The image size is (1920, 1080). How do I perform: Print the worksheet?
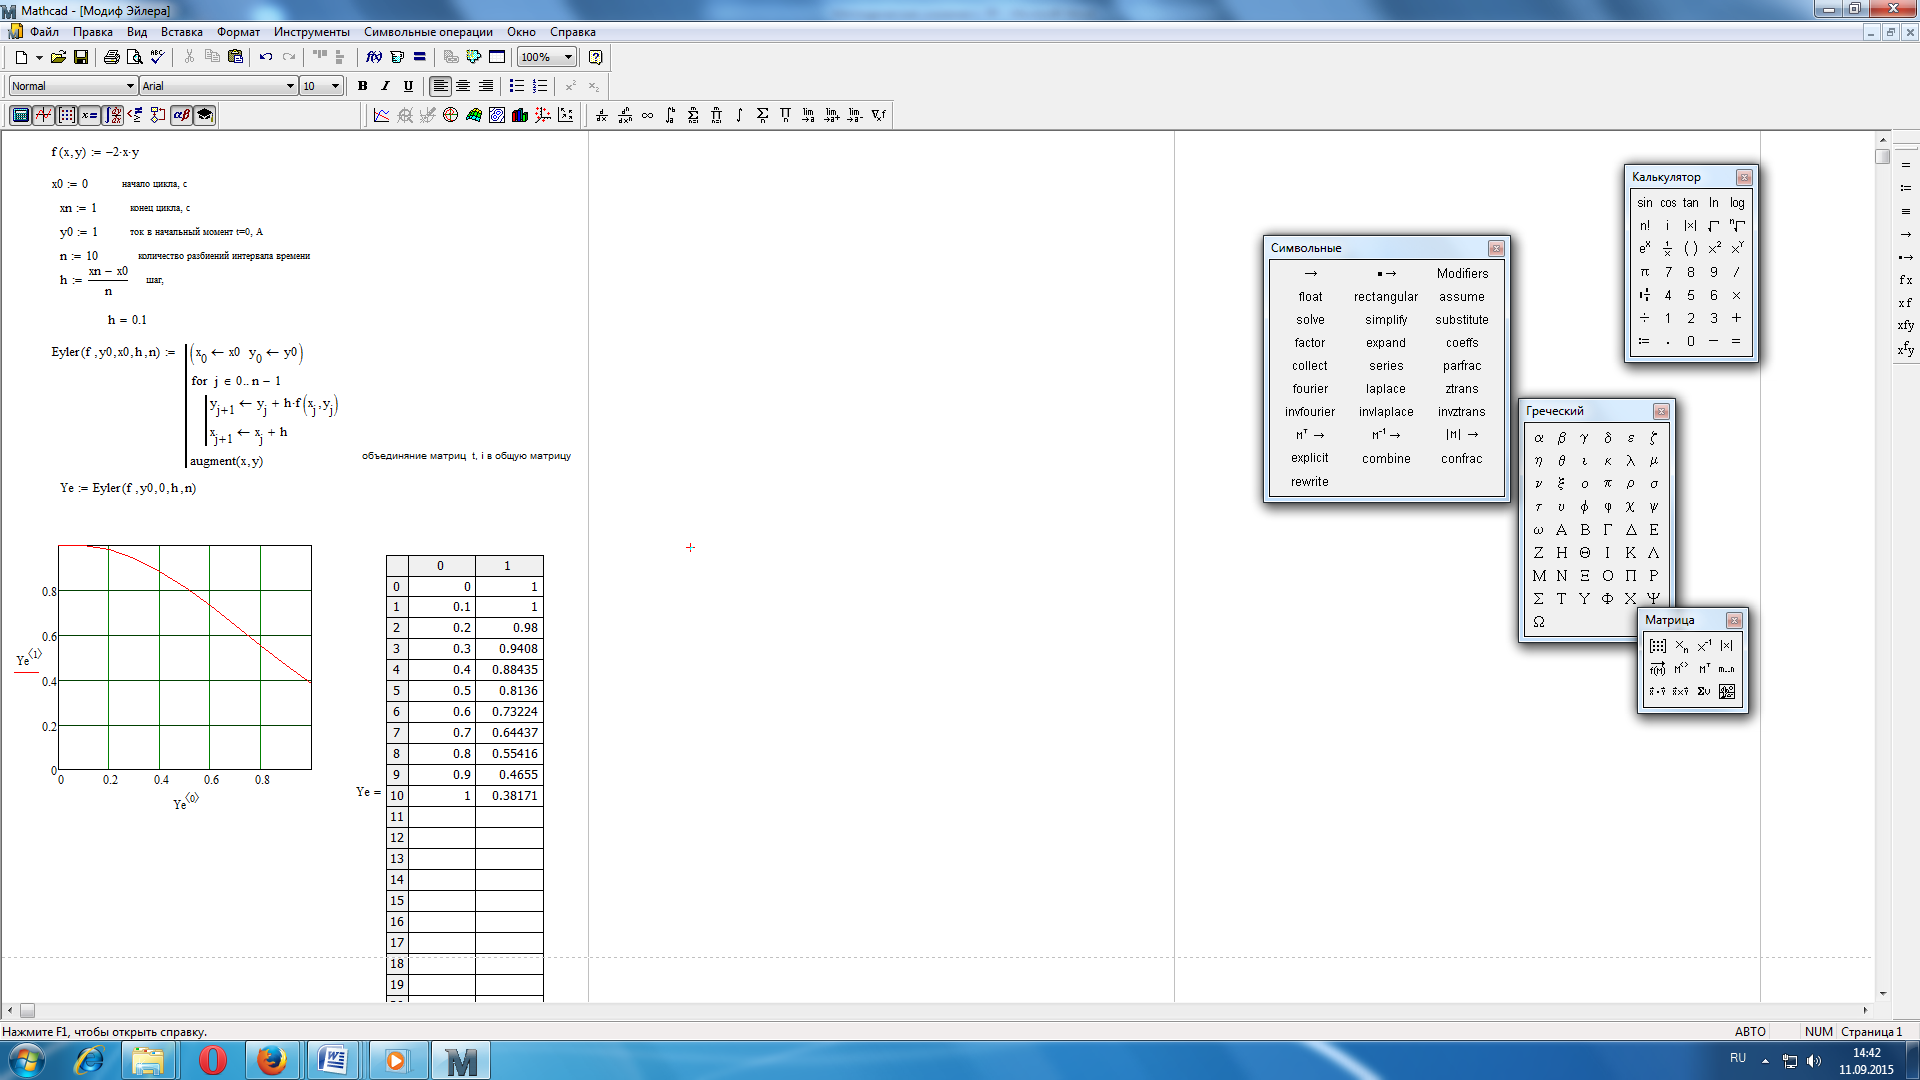pyautogui.click(x=111, y=57)
